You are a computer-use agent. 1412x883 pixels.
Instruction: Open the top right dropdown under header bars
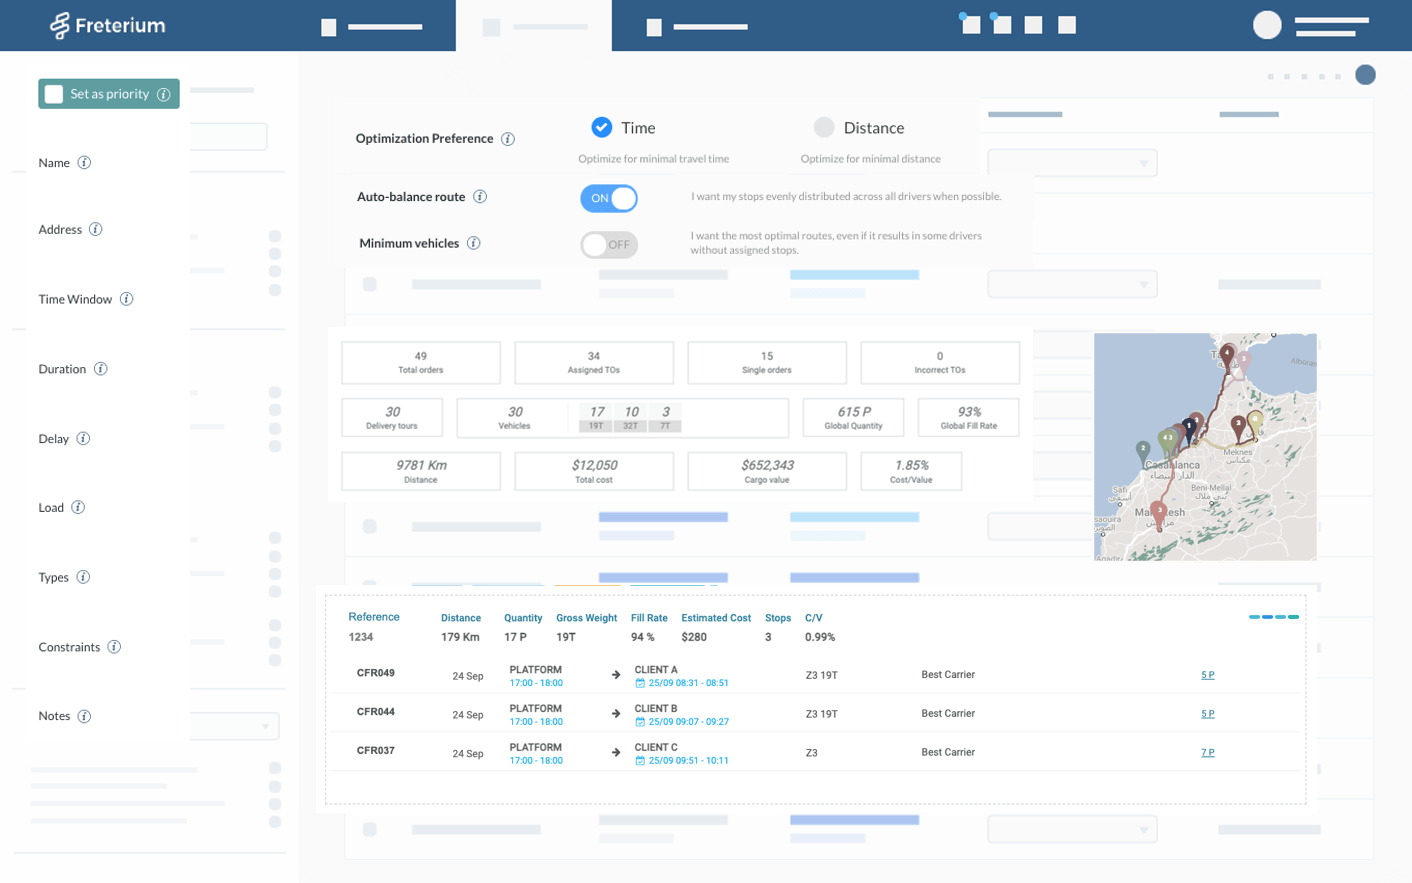point(1072,163)
